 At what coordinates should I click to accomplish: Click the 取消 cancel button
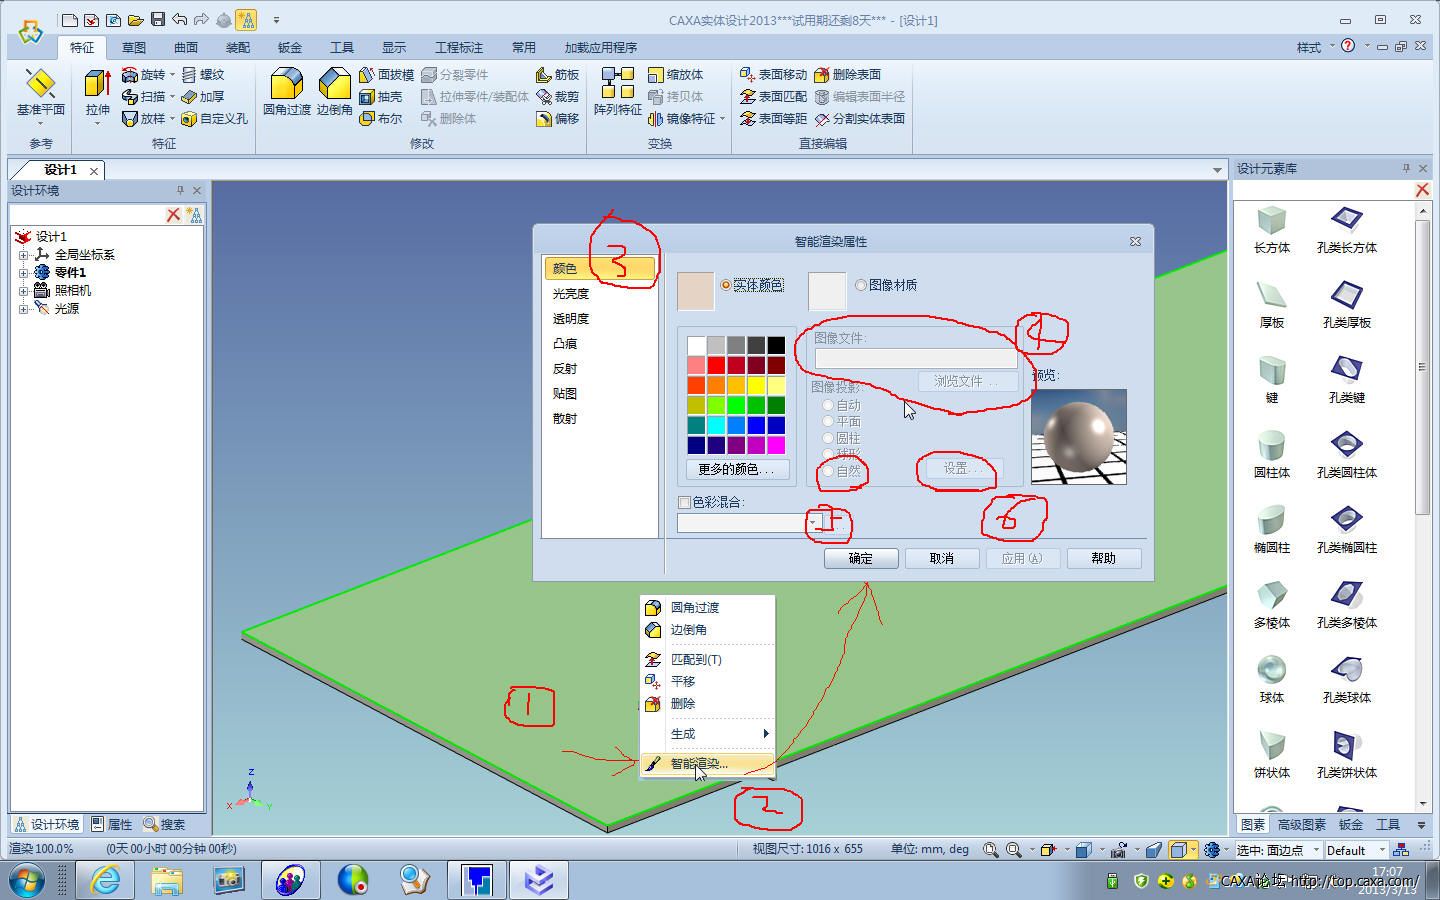coord(942,558)
